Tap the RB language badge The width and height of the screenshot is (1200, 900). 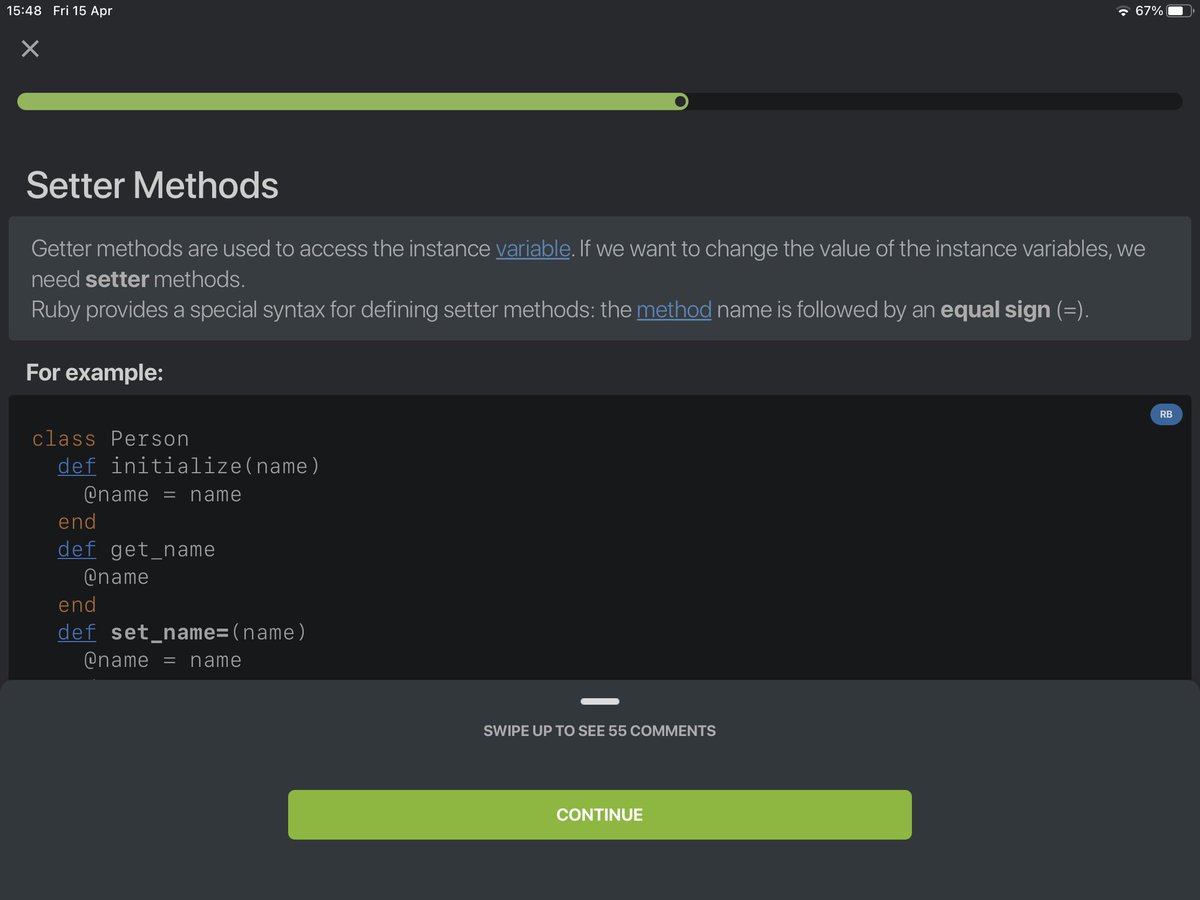point(1166,414)
